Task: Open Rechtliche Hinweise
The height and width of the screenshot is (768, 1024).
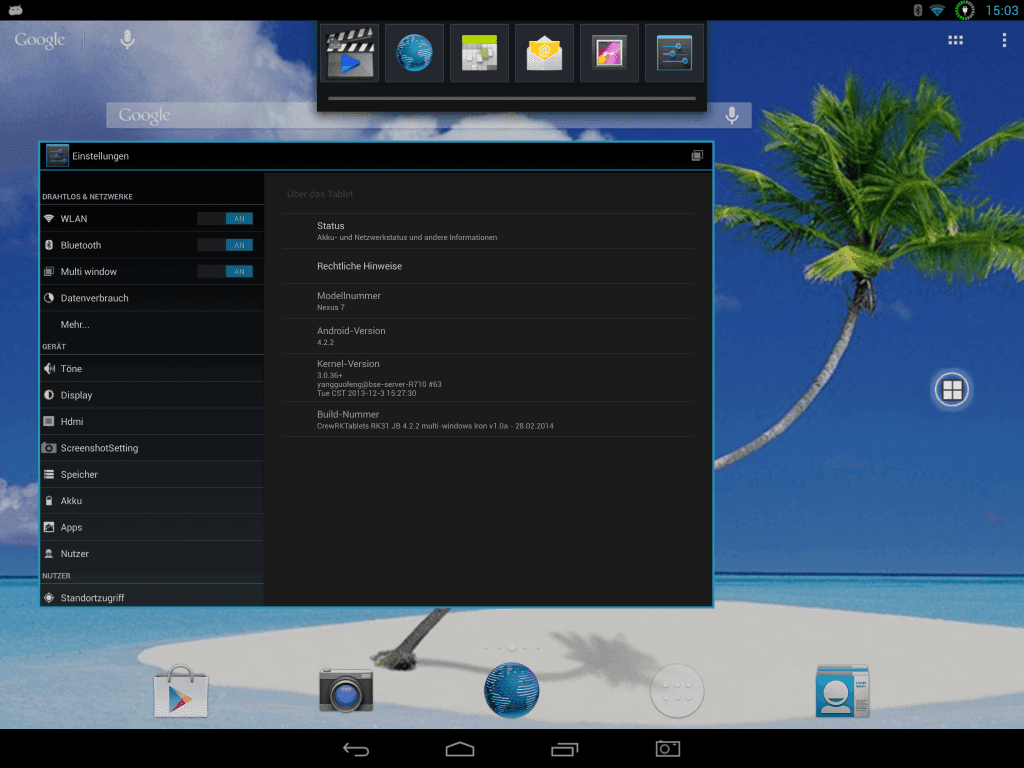Action: pyautogui.click(x=488, y=266)
